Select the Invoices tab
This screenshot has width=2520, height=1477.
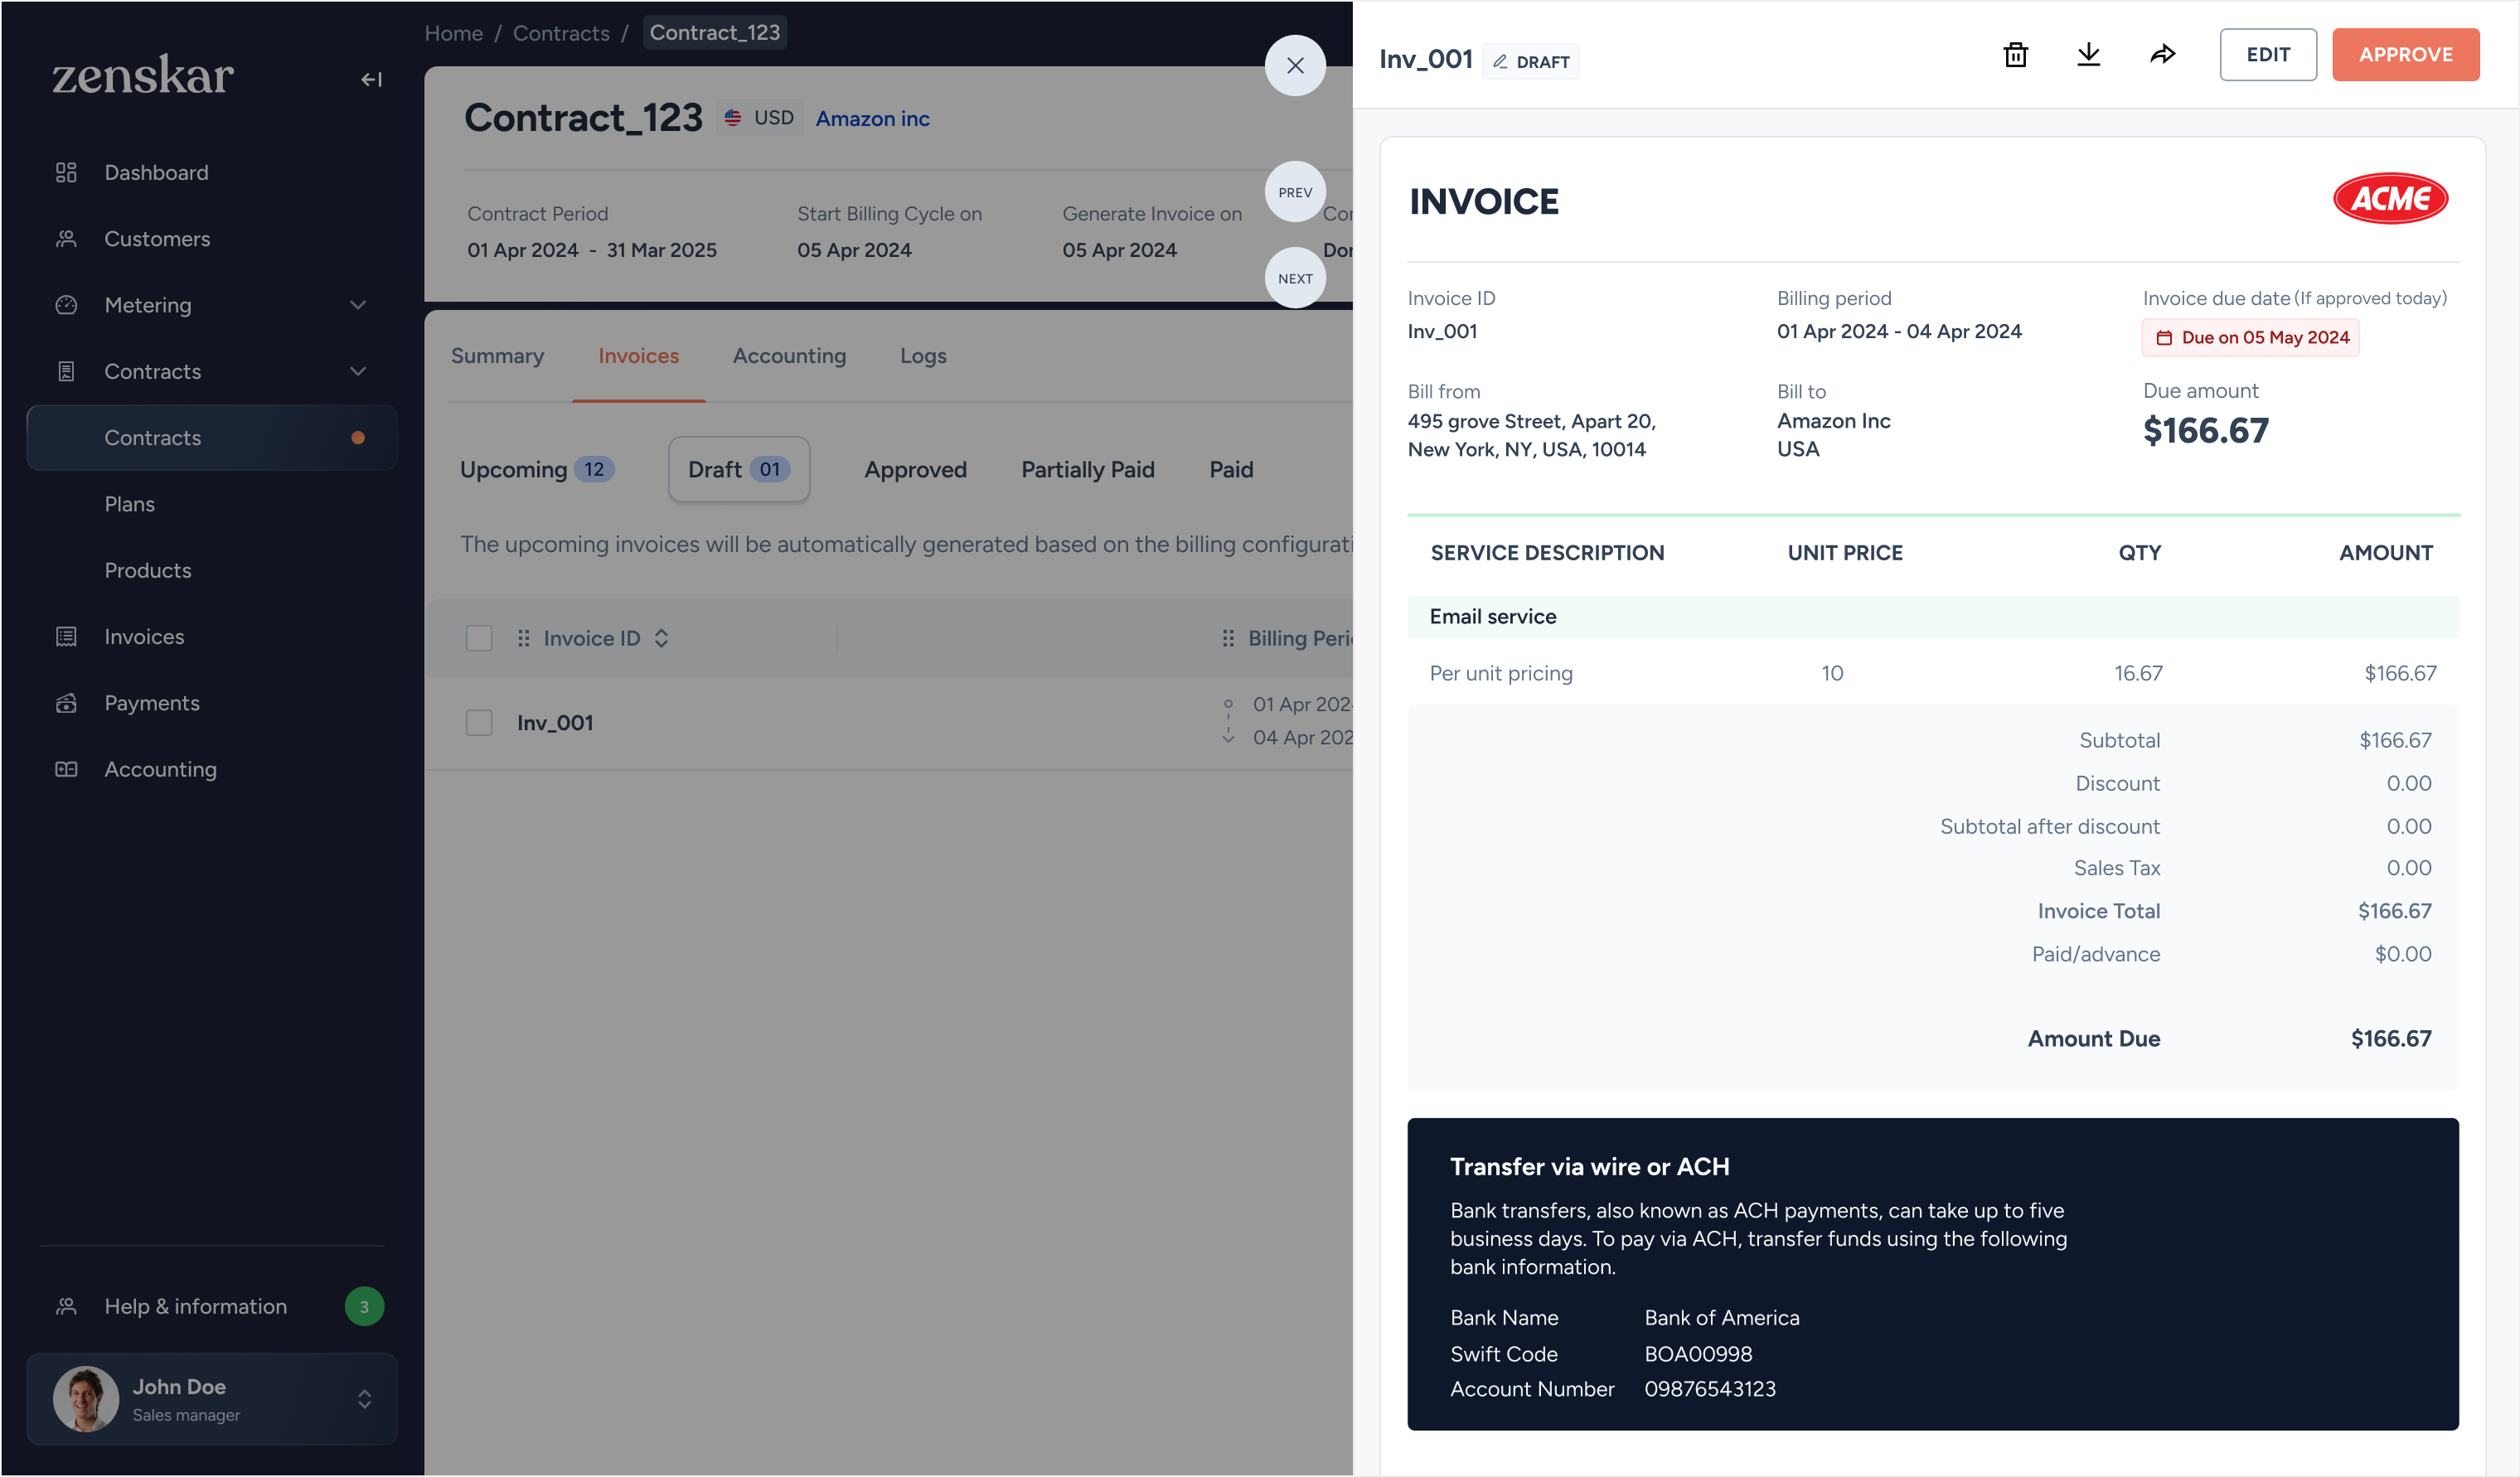(638, 356)
